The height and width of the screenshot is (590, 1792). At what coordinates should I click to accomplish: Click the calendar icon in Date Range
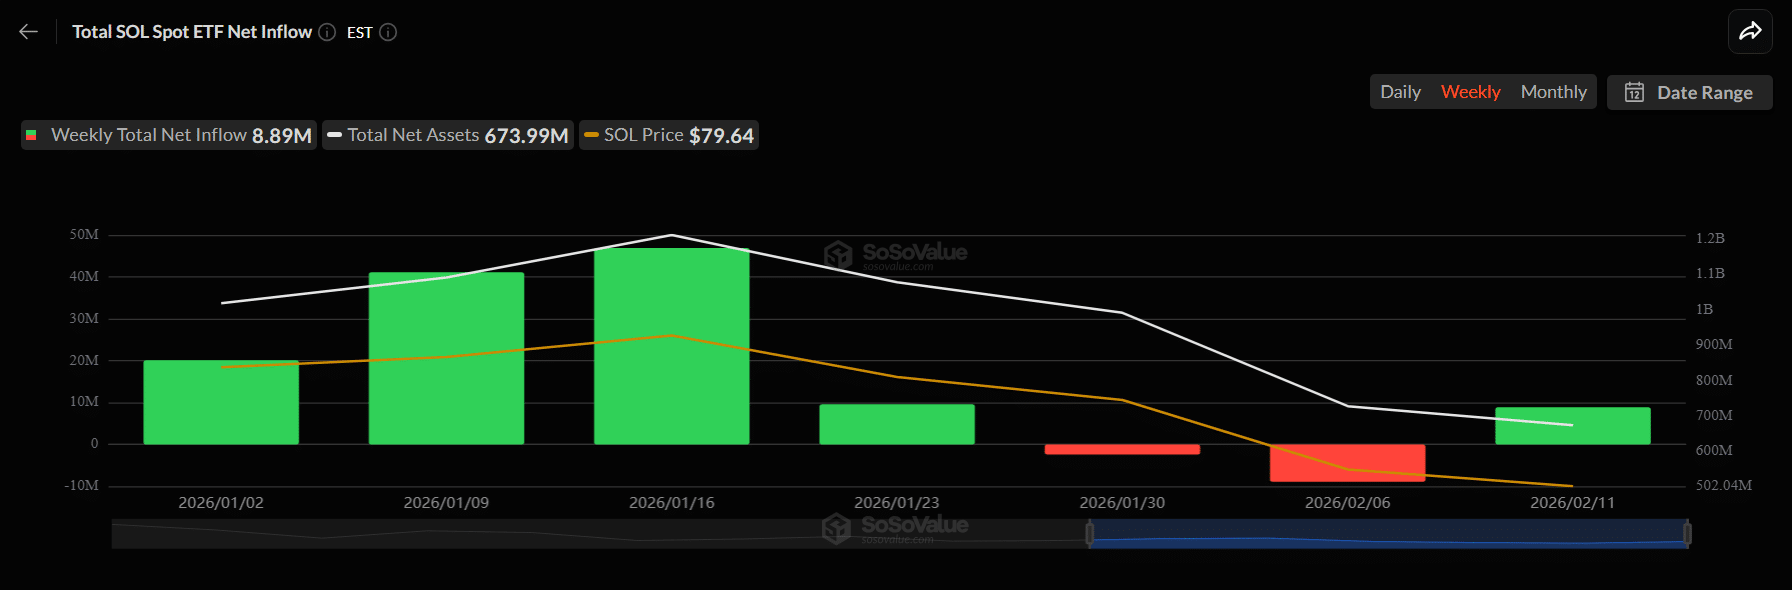click(x=1634, y=93)
